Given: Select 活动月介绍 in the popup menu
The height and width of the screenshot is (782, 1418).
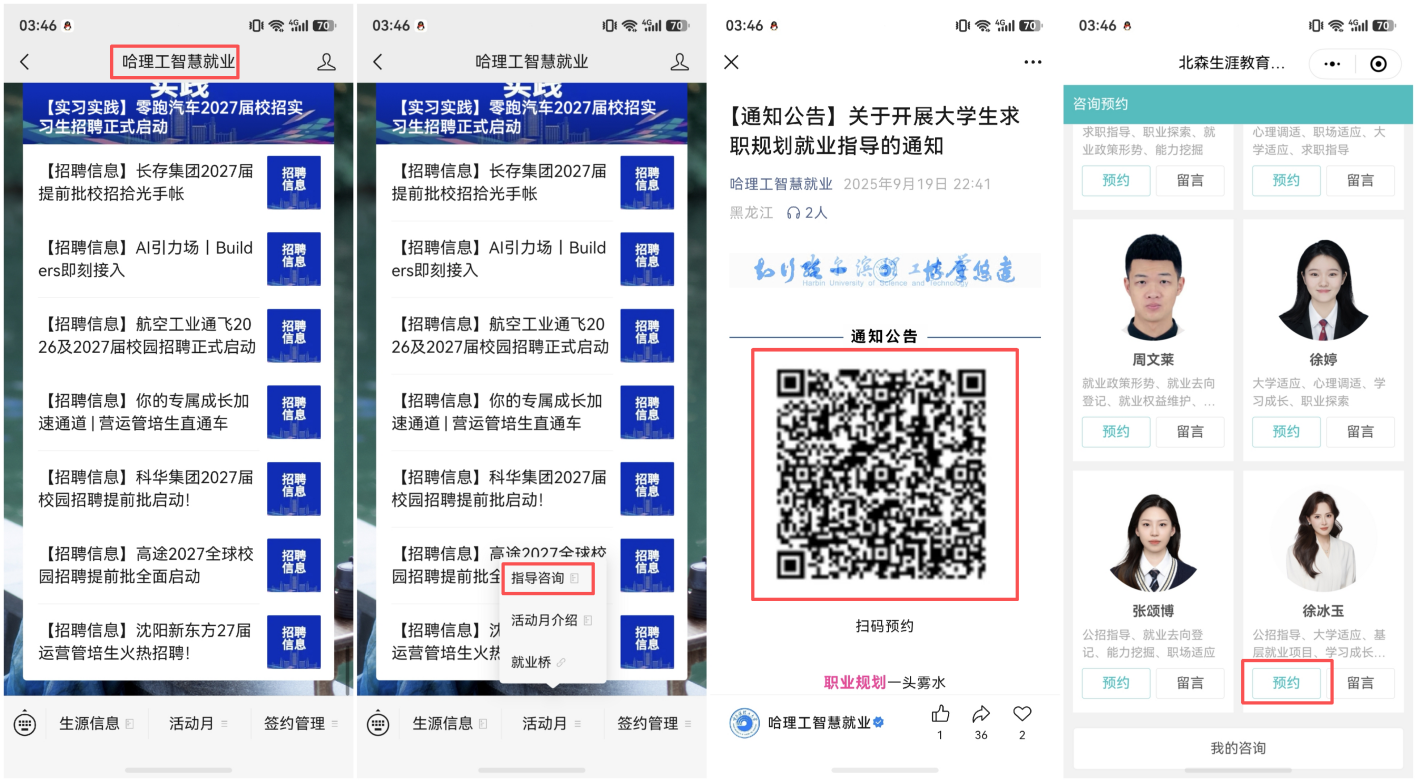Looking at the screenshot, I should (552, 620).
